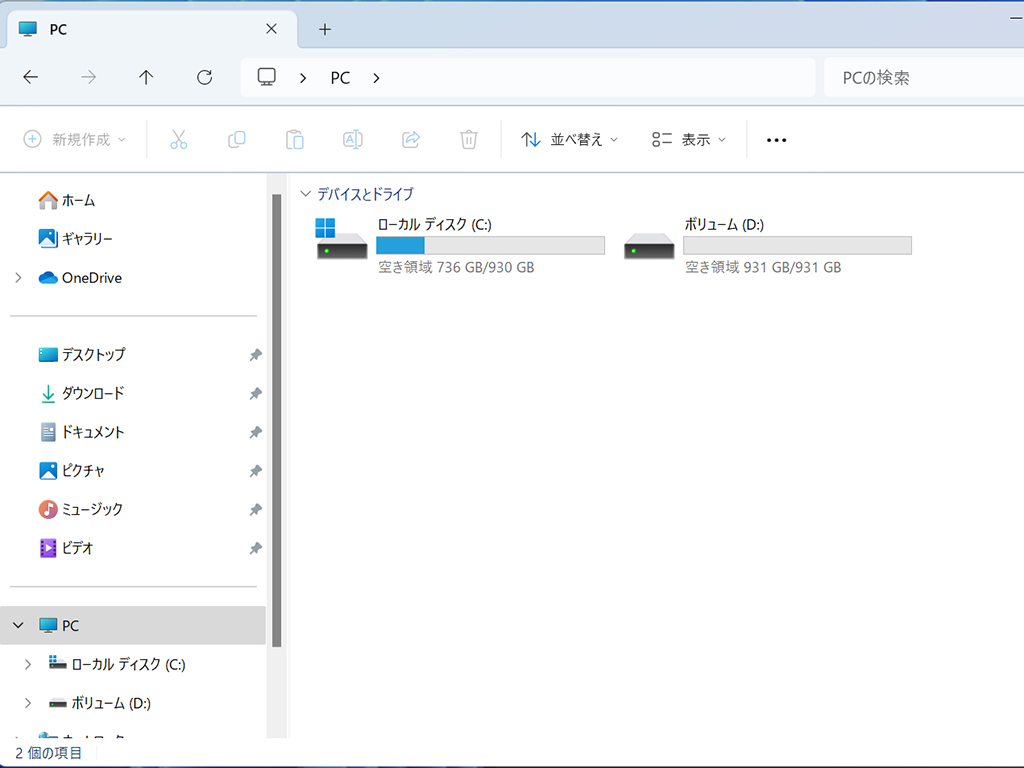Click the Refresh button
Image resolution: width=1024 pixels, height=768 pixels.
[x=204, y=78]
